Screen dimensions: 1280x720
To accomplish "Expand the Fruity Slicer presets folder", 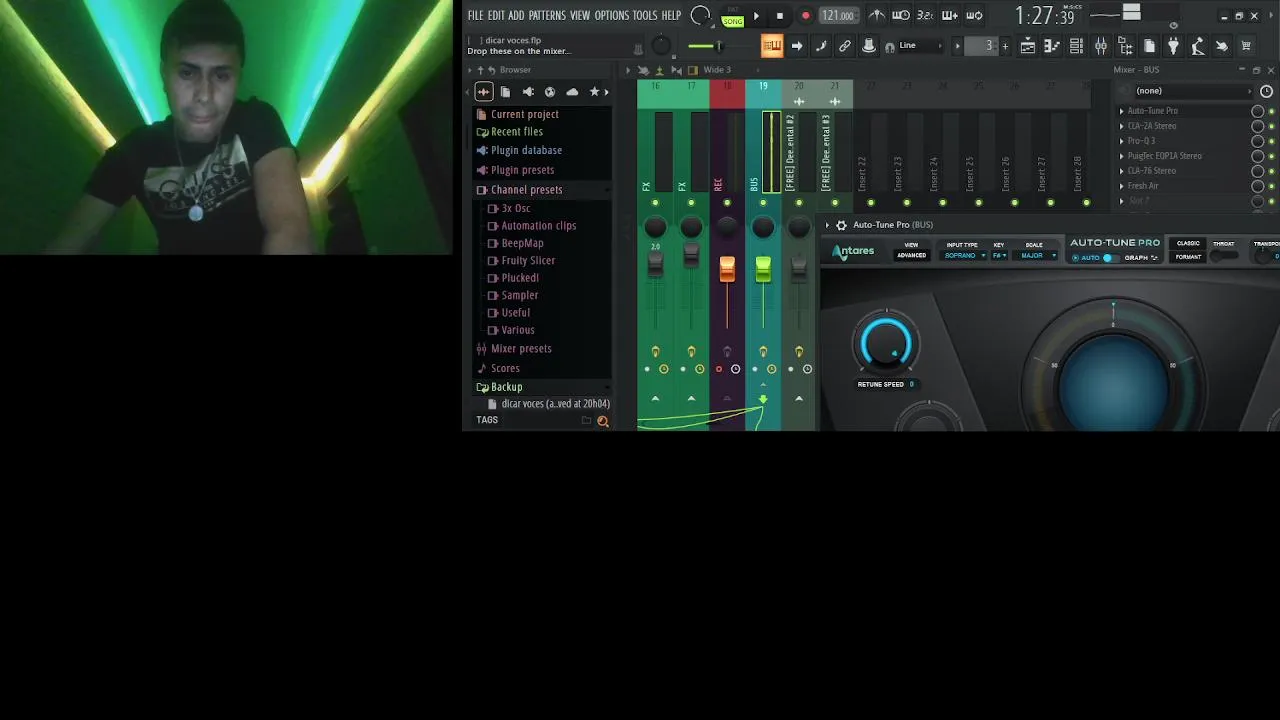I will click(x=521, y=260).
